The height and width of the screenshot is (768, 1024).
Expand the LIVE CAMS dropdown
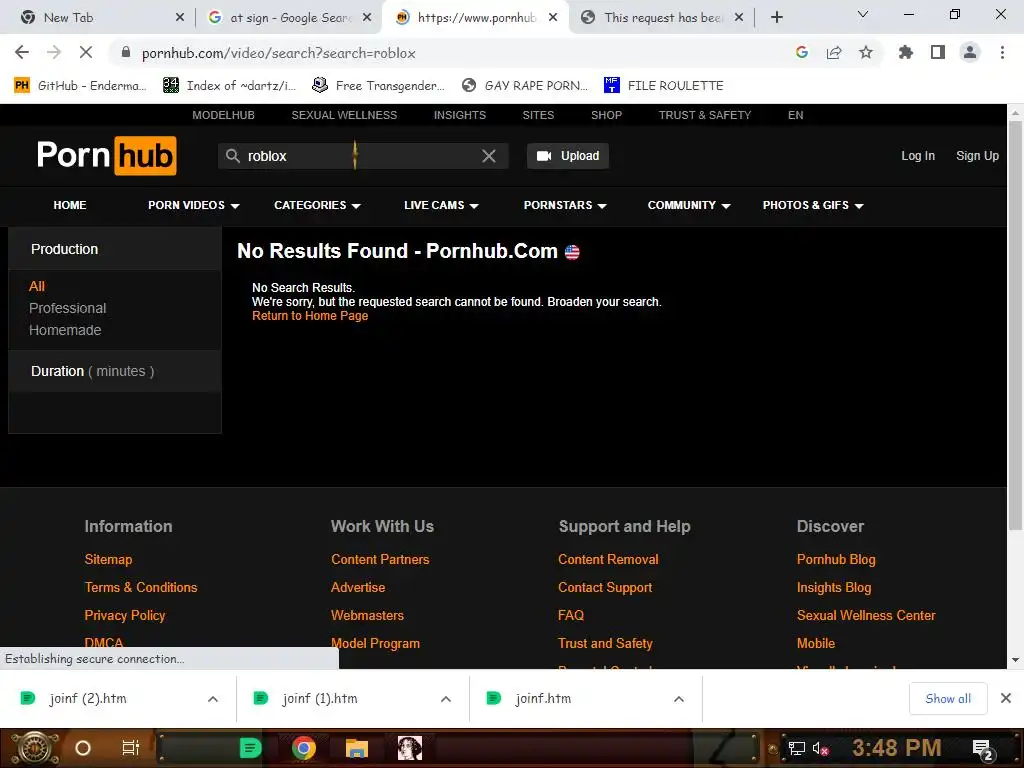tap(441, 205)
